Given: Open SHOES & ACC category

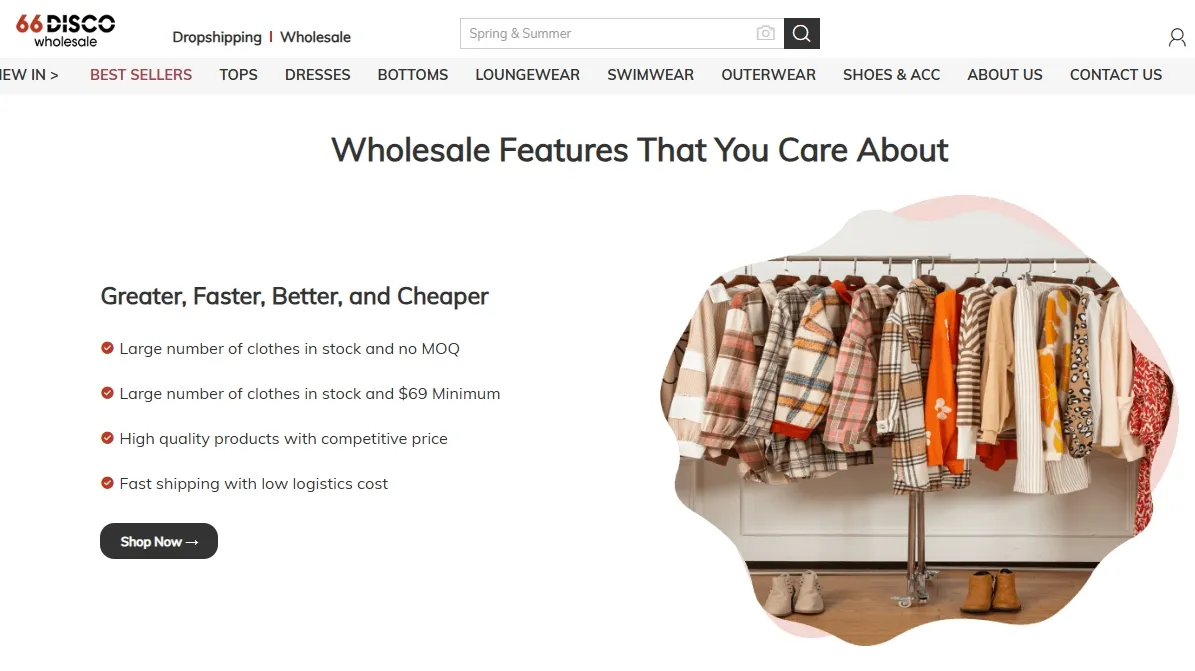Looking at the screenshot, I should [x=892, y=75].
